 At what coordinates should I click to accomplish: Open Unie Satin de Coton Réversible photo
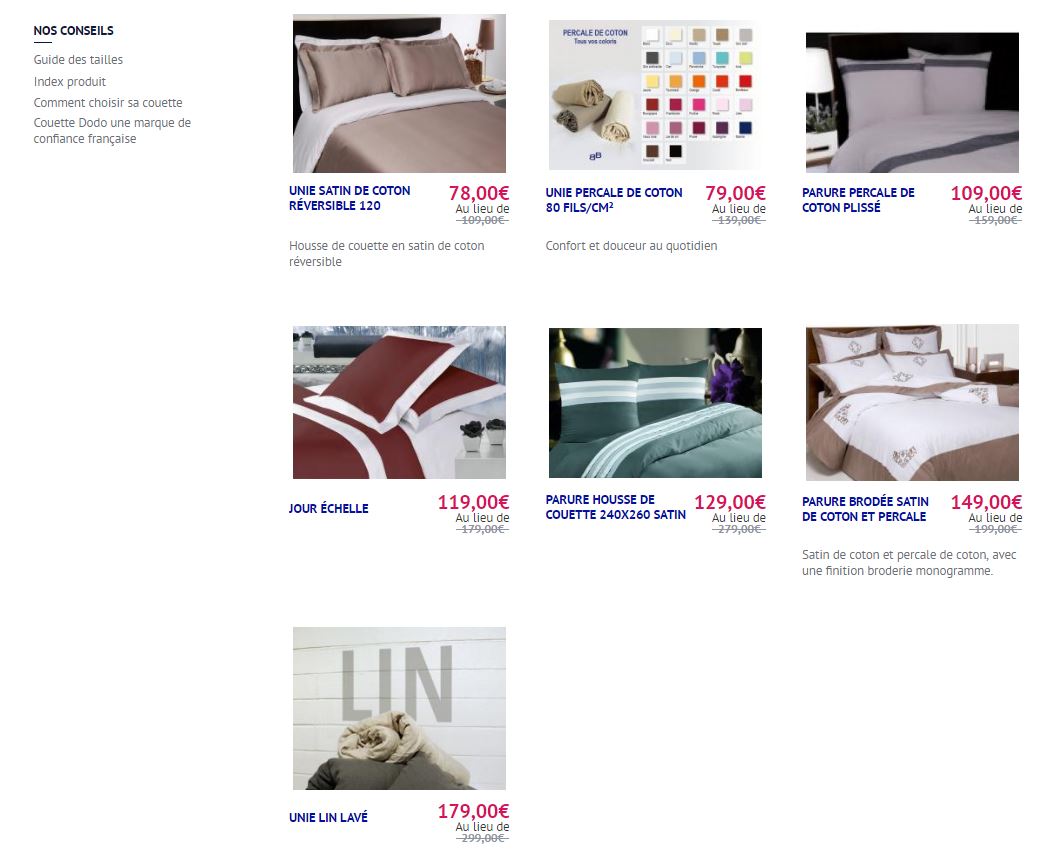399,94
